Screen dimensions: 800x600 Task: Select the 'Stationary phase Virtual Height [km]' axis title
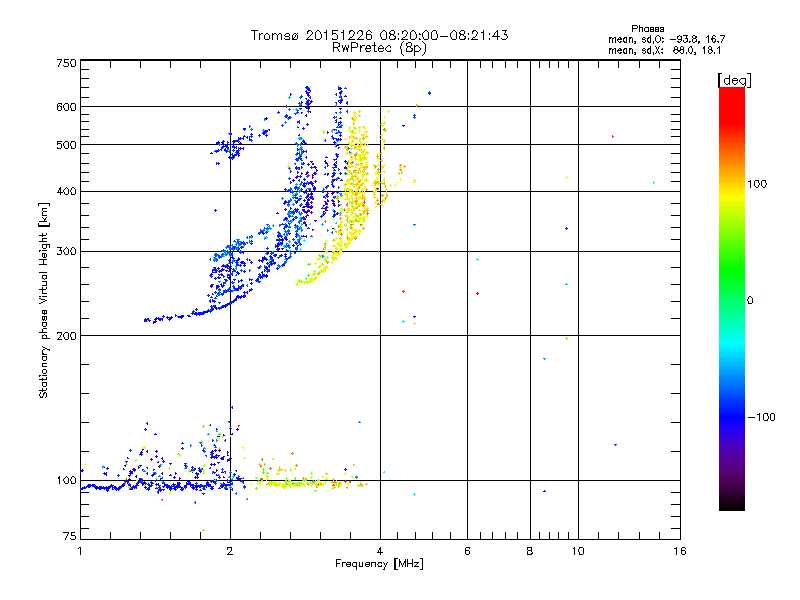point(44,300)
